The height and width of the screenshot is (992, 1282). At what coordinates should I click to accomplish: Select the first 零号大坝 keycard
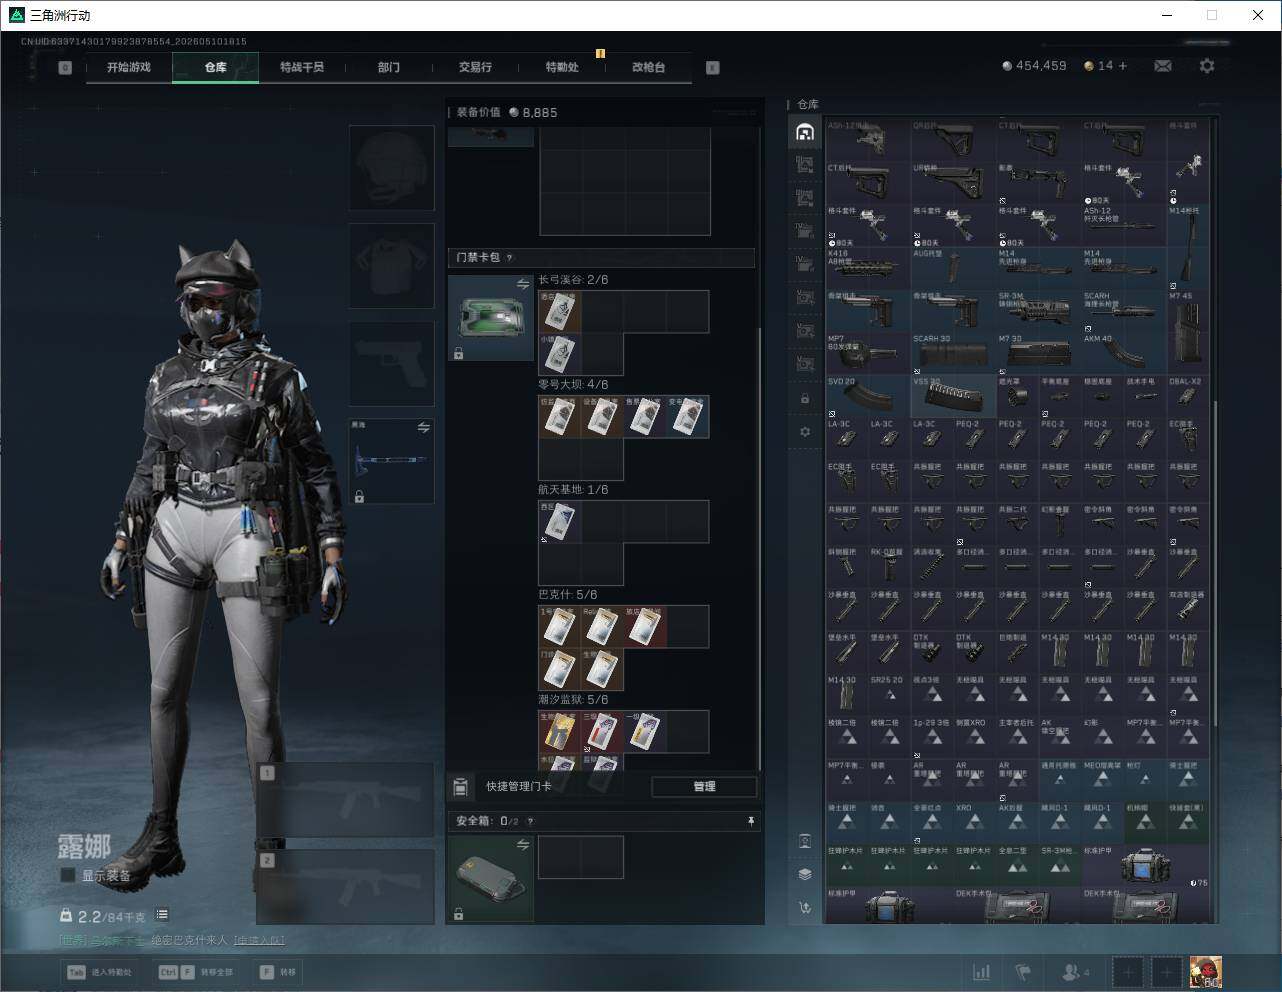pyautogui.click(x=560, y=417)
